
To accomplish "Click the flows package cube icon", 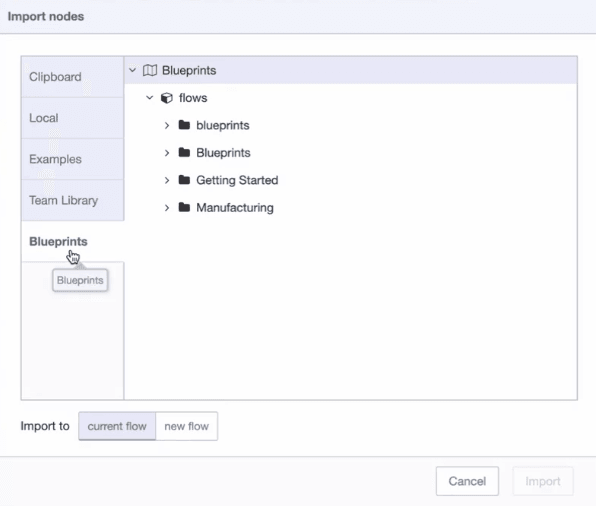I will [167, 98].
